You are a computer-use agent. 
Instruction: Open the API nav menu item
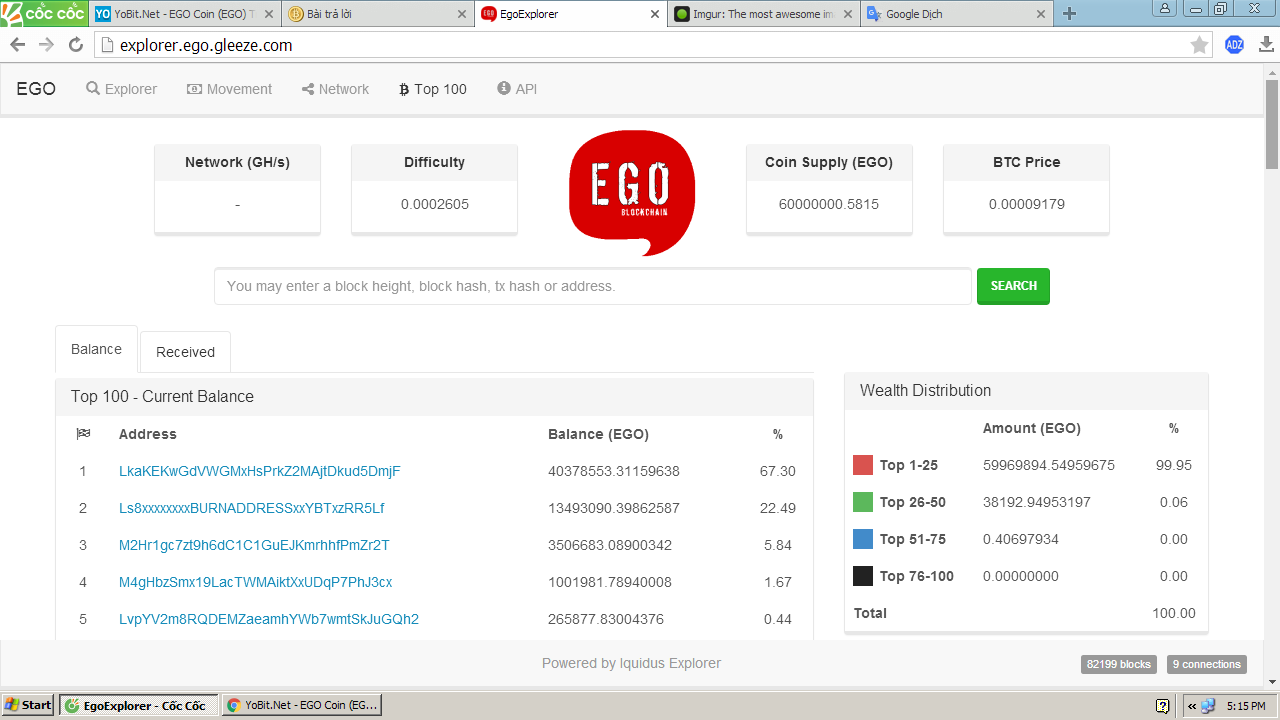coord(517,89)
